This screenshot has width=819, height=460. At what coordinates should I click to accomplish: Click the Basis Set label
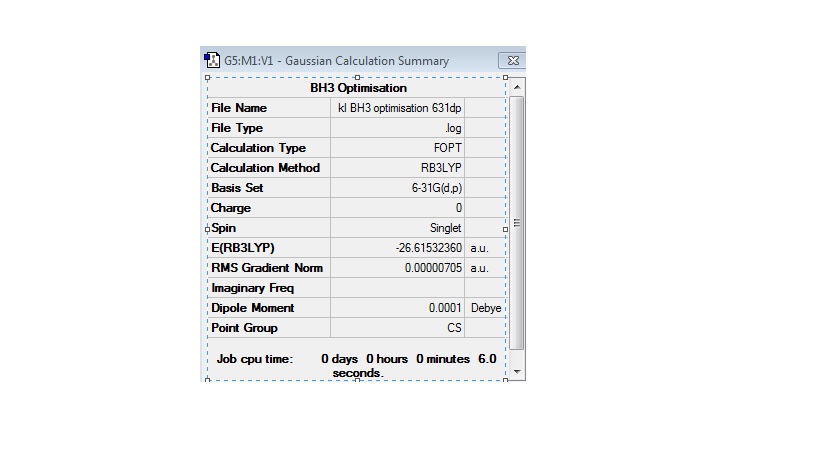click(237, 188)
